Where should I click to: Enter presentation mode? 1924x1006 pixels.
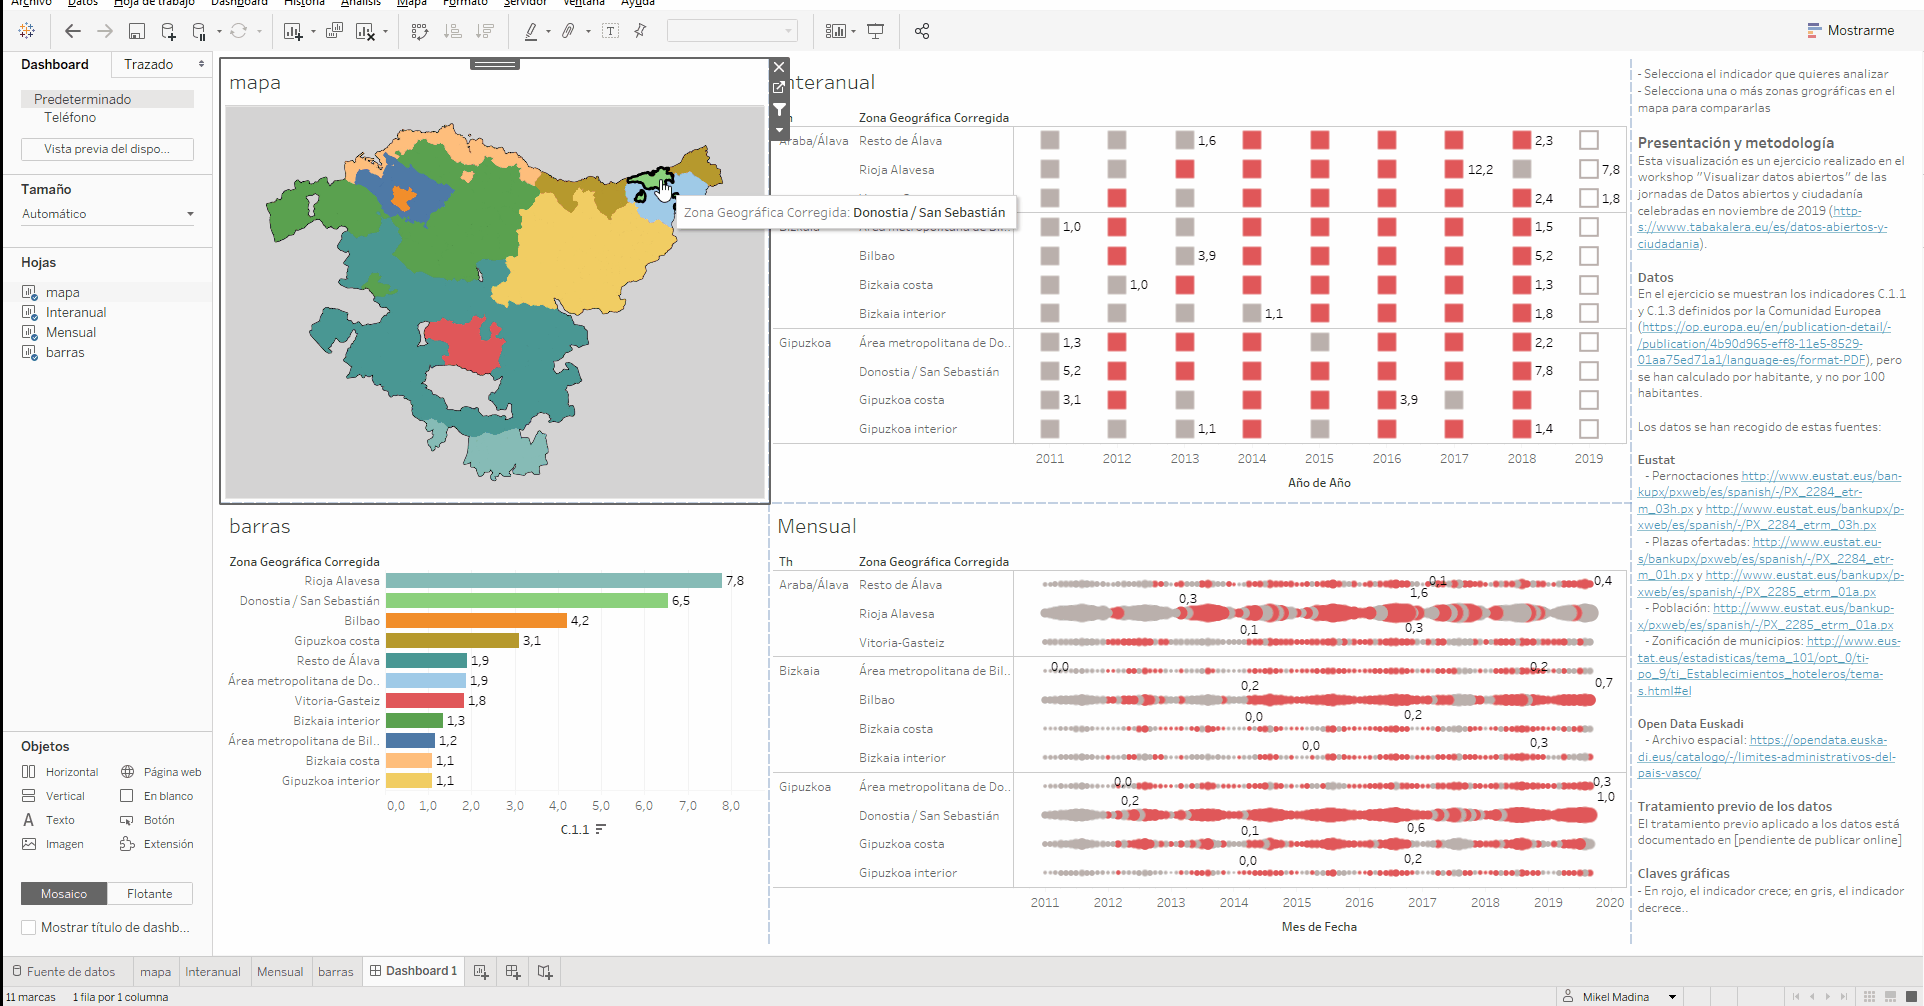(876, 32)
